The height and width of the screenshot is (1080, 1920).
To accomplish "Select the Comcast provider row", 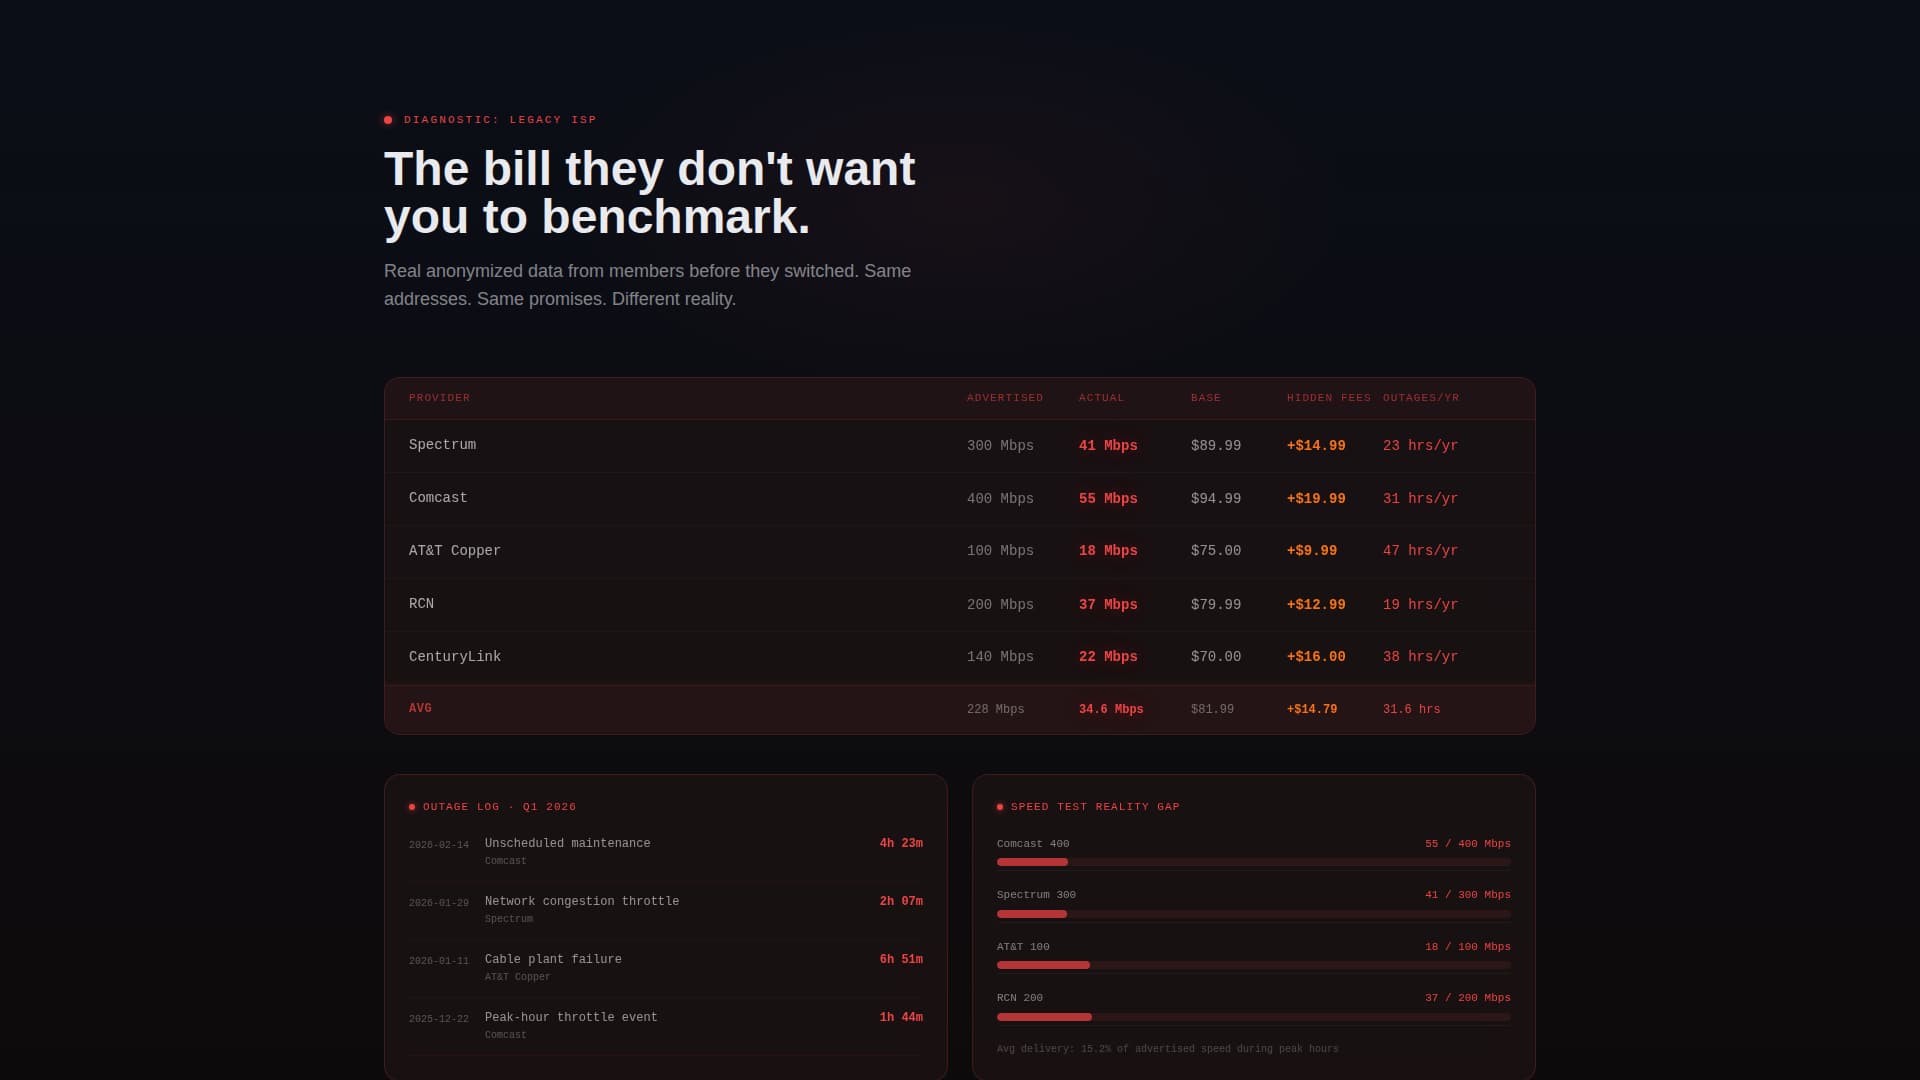I will coord(438,498).
